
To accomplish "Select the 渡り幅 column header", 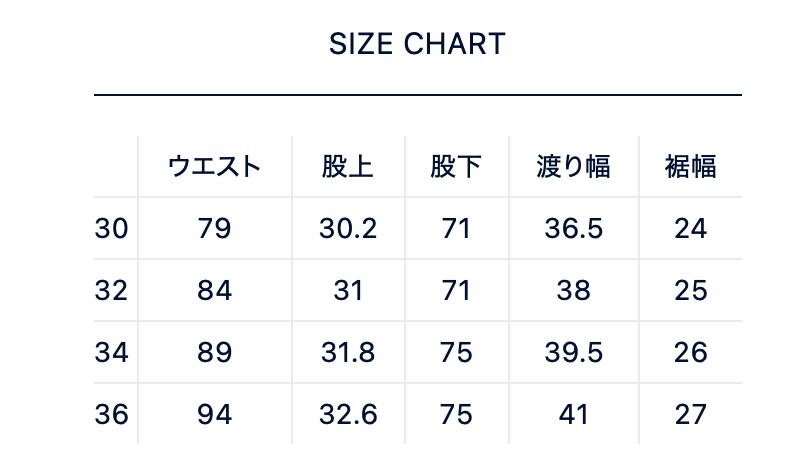I will [x=573, y=166].
